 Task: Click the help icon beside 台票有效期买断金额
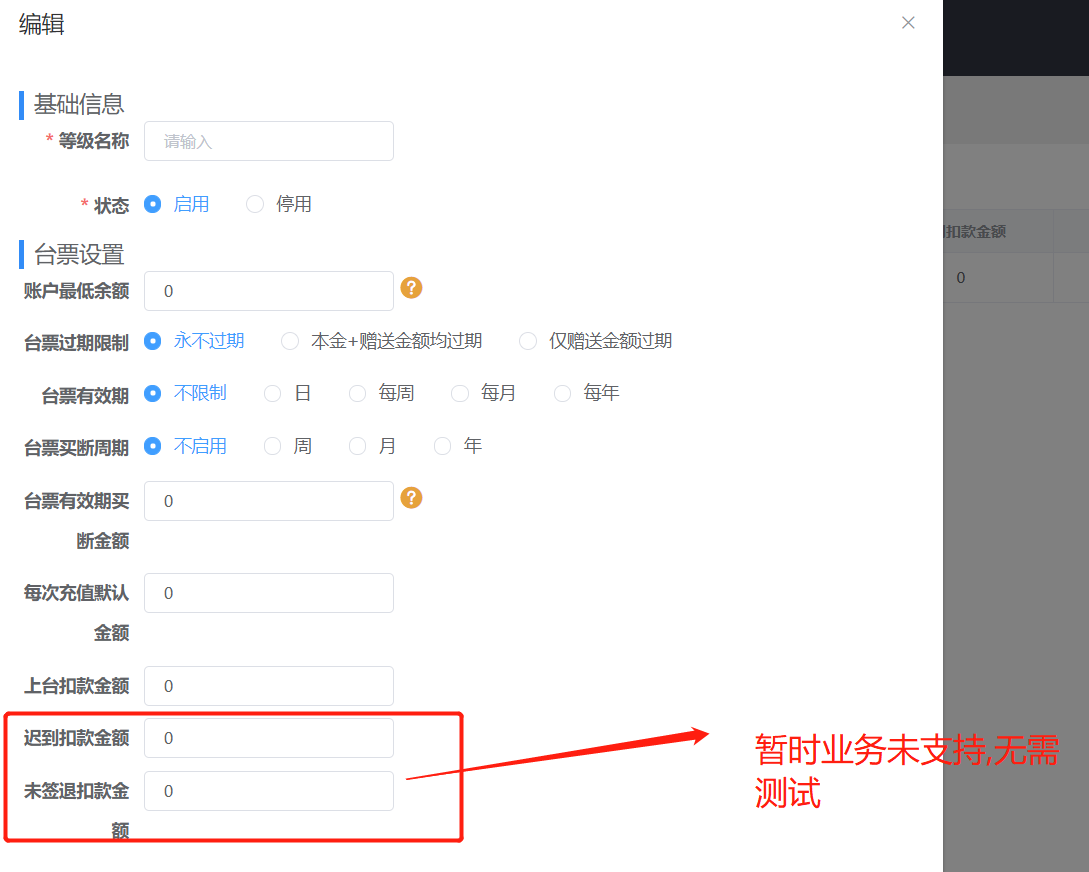[x=411, y=498]
